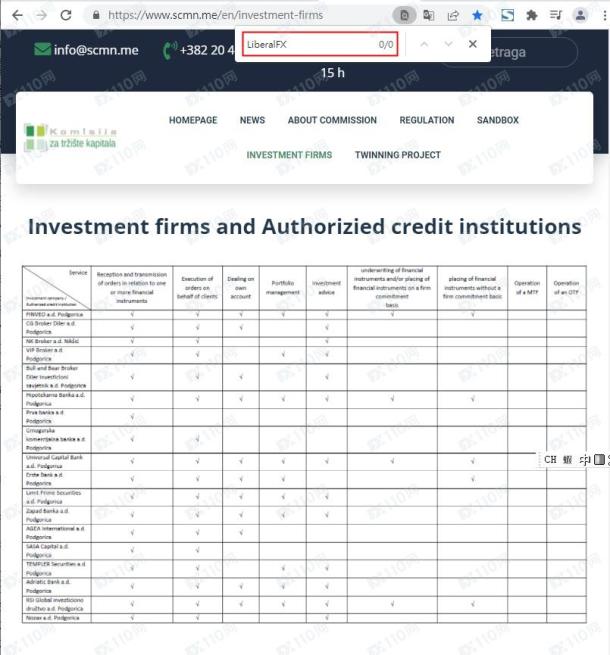Image resolution: width=610 pixels, height=655 pixels.
Task: Click the browser back arrow
Action: pos(18,15)
